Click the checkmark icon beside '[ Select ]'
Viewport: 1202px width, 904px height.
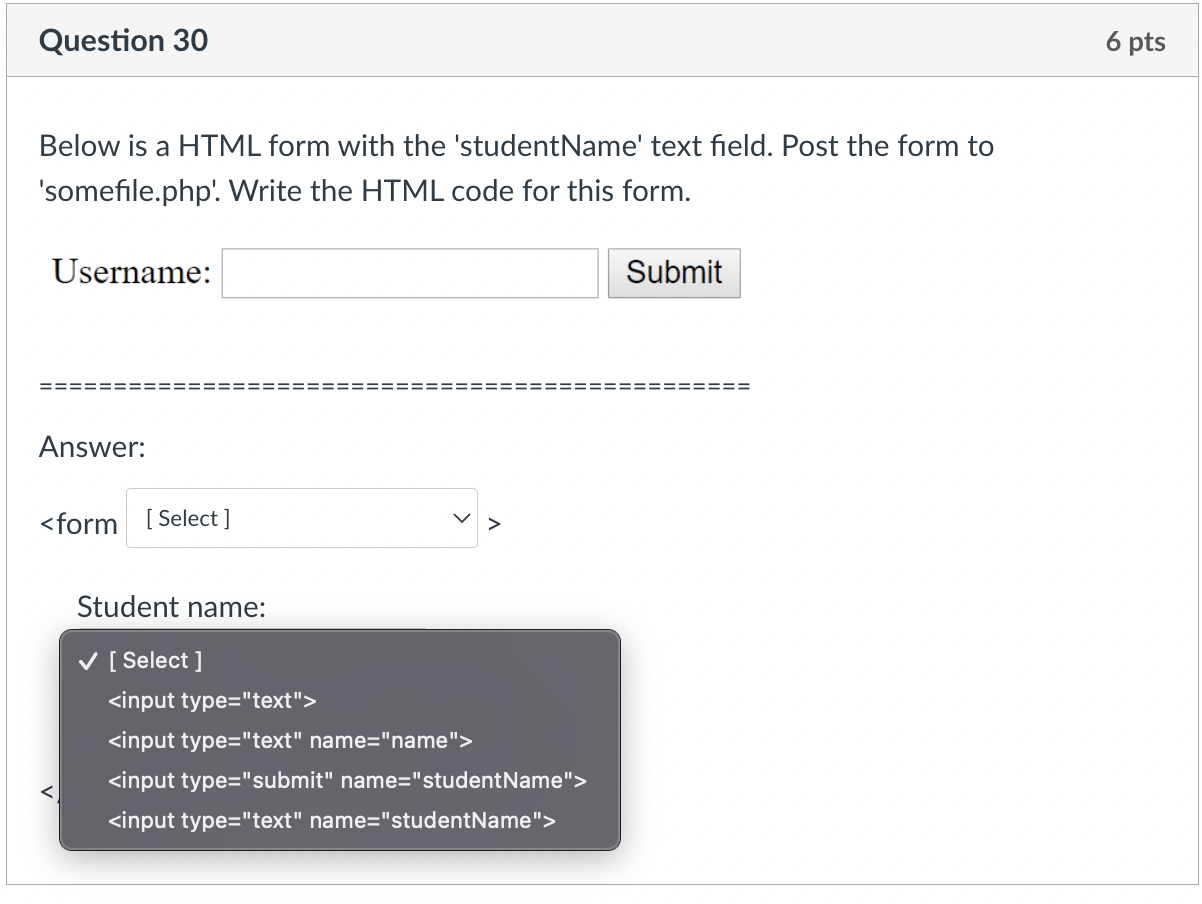(88, 660)
